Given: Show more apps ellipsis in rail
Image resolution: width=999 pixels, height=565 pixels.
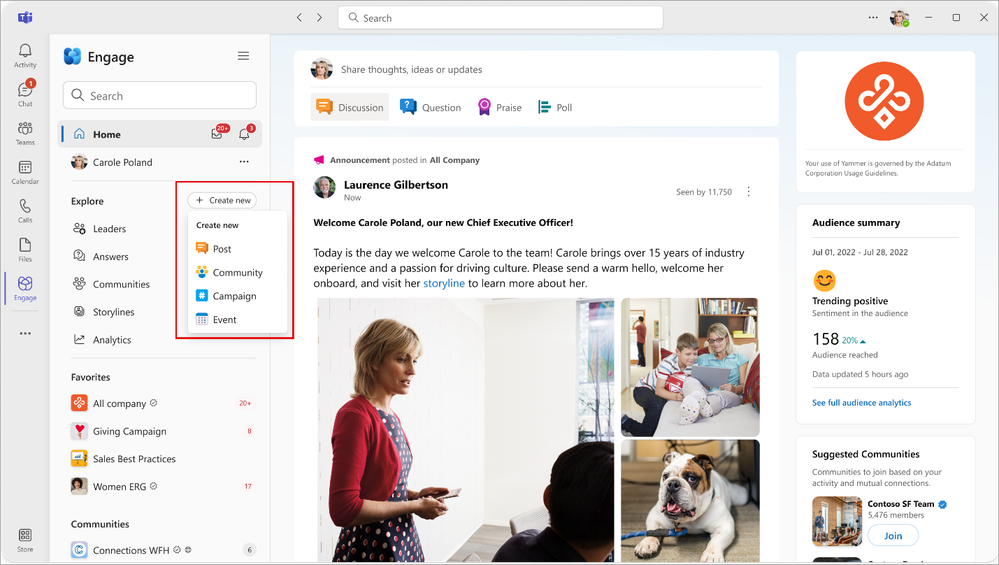Looking at the screenshot, I should tap(25, 333).
